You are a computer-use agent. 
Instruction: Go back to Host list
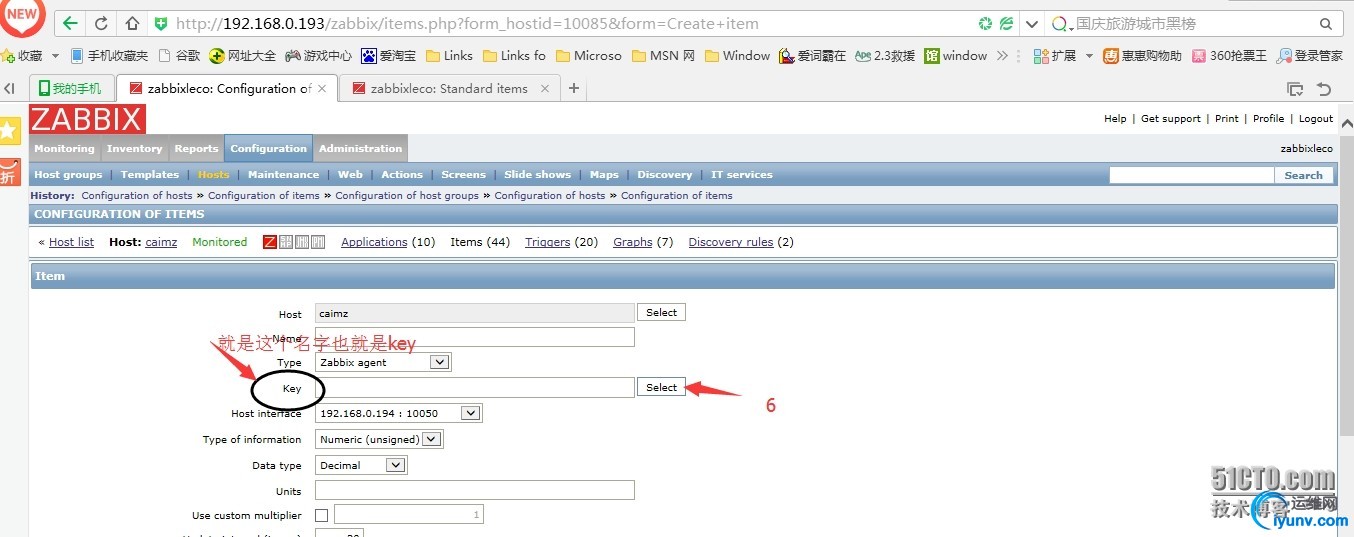71,242
